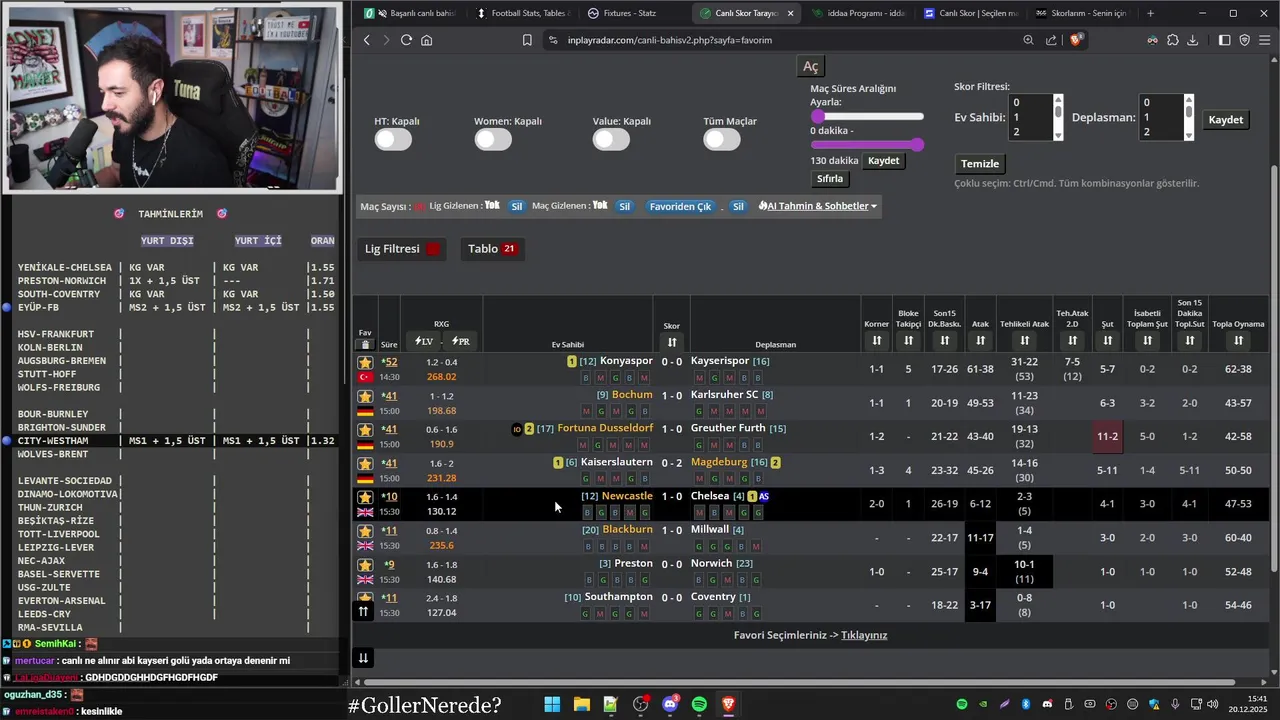Screen dimensions: 1280x720
Task: Click Kaydet next to 130 dakika
Action: click(x=883, y=161)
